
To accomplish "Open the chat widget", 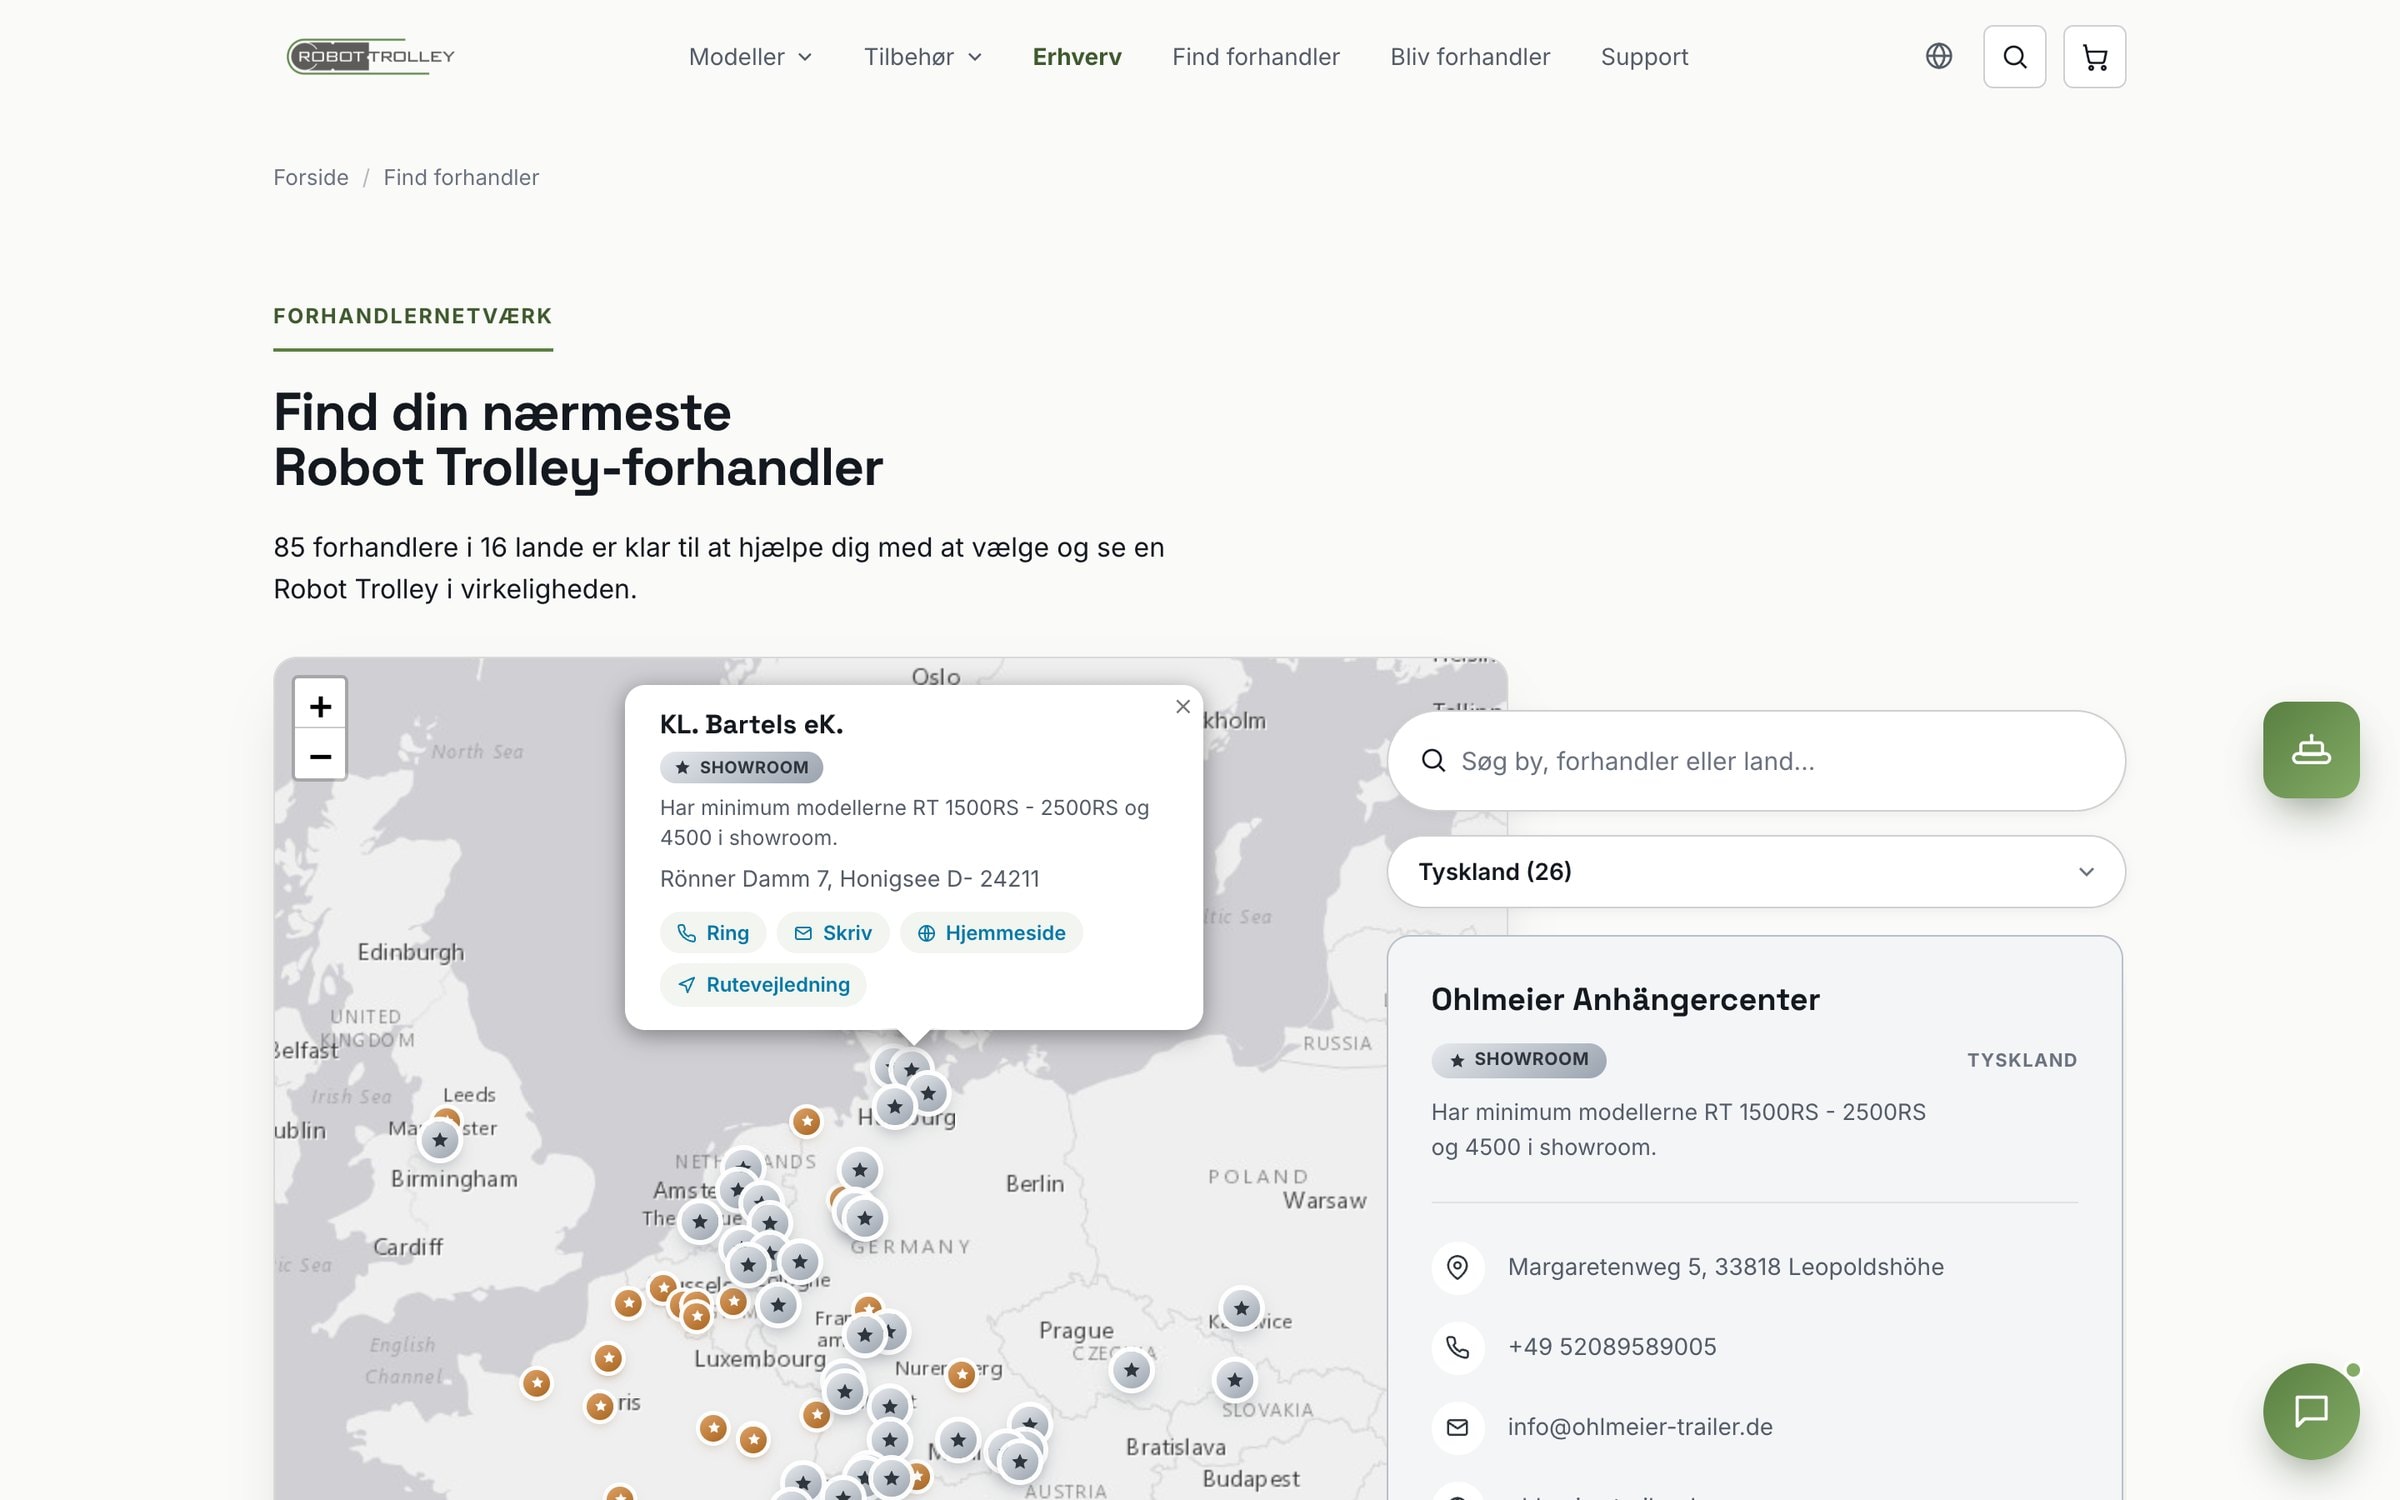I will click(x=2311, y=1411).
